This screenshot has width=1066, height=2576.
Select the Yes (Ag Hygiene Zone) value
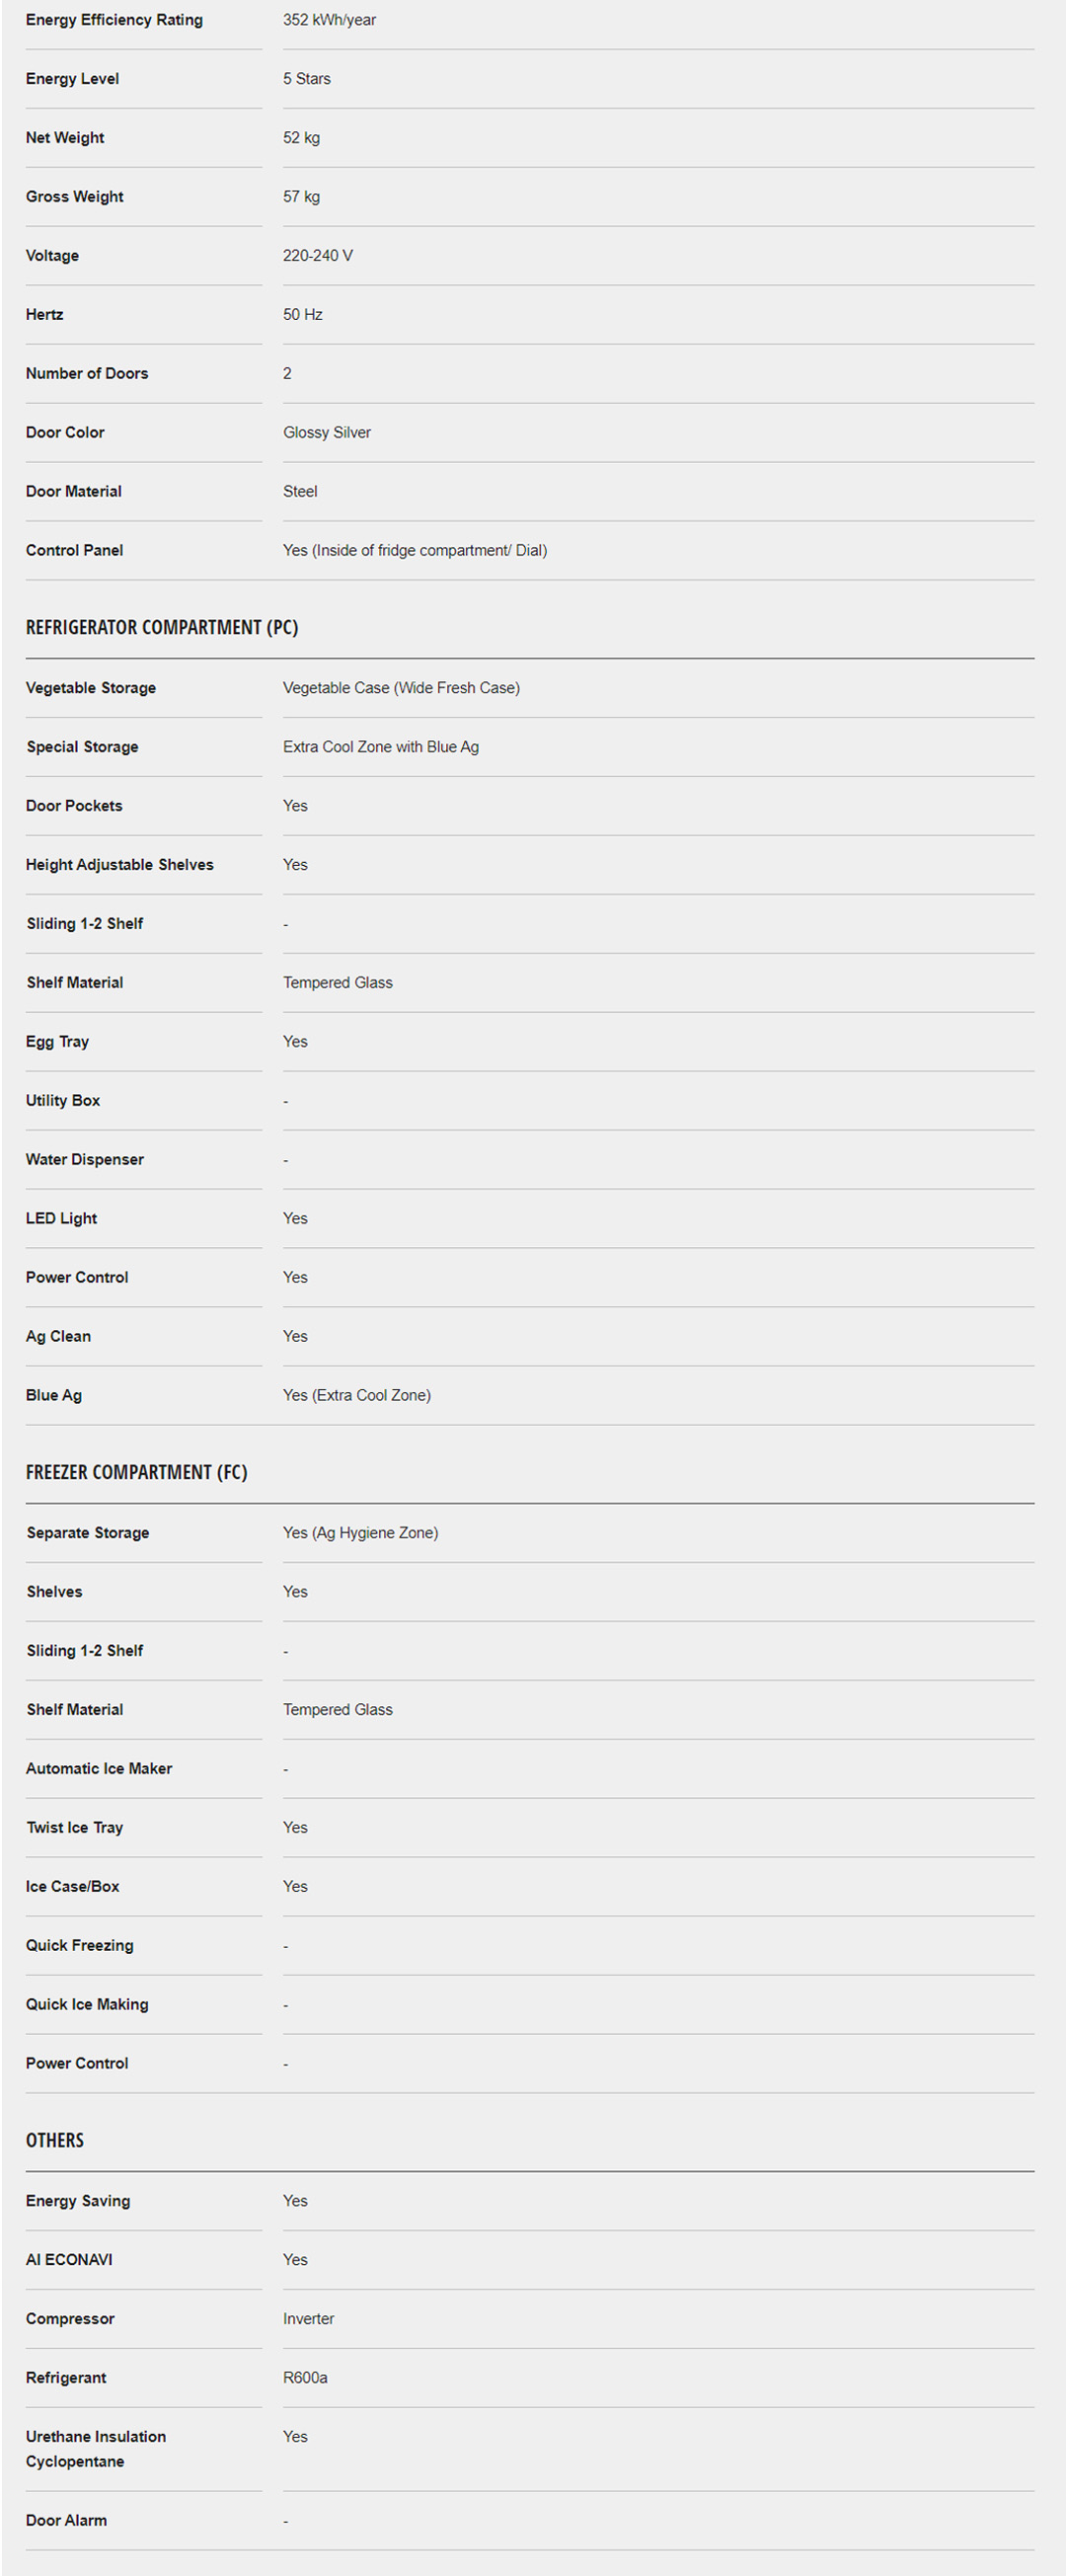point(360,1533)
